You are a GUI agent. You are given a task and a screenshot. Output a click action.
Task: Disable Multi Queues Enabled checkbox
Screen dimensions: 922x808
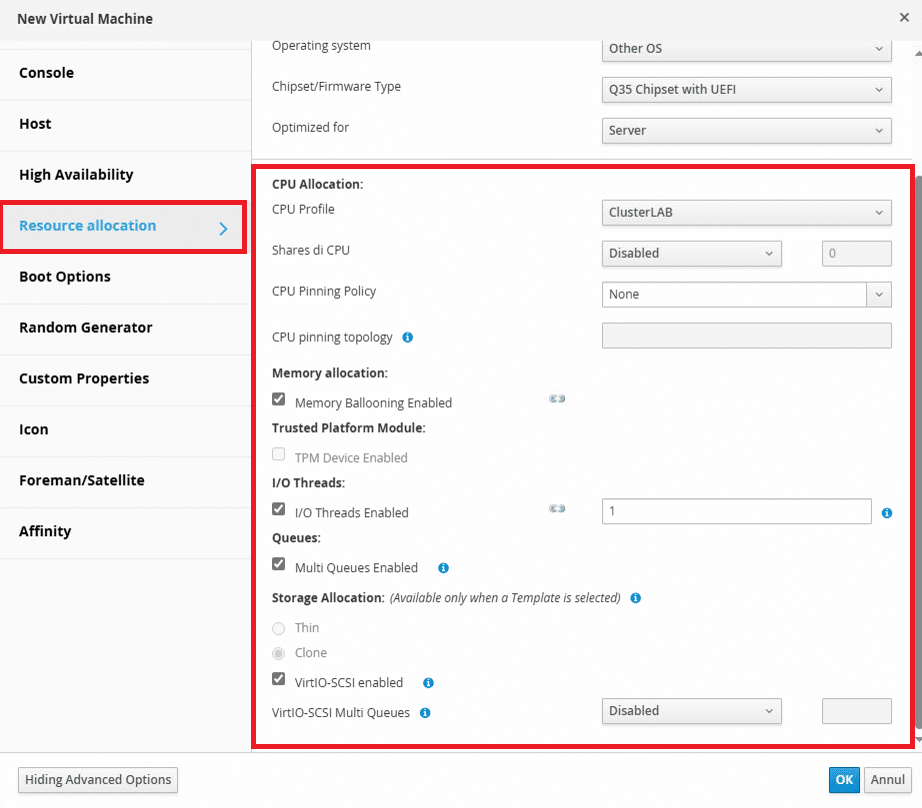(279, 564)
